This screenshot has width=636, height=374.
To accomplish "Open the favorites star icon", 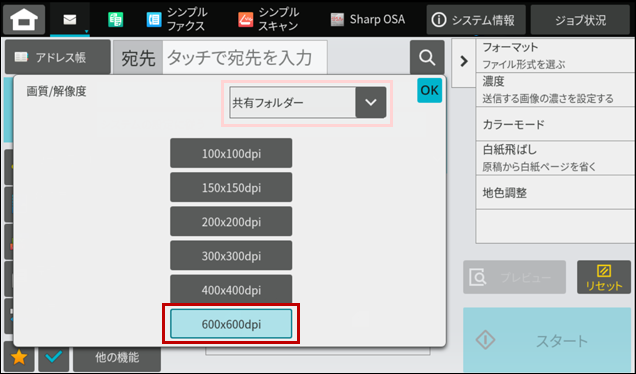I will click(x=19, y=357).
